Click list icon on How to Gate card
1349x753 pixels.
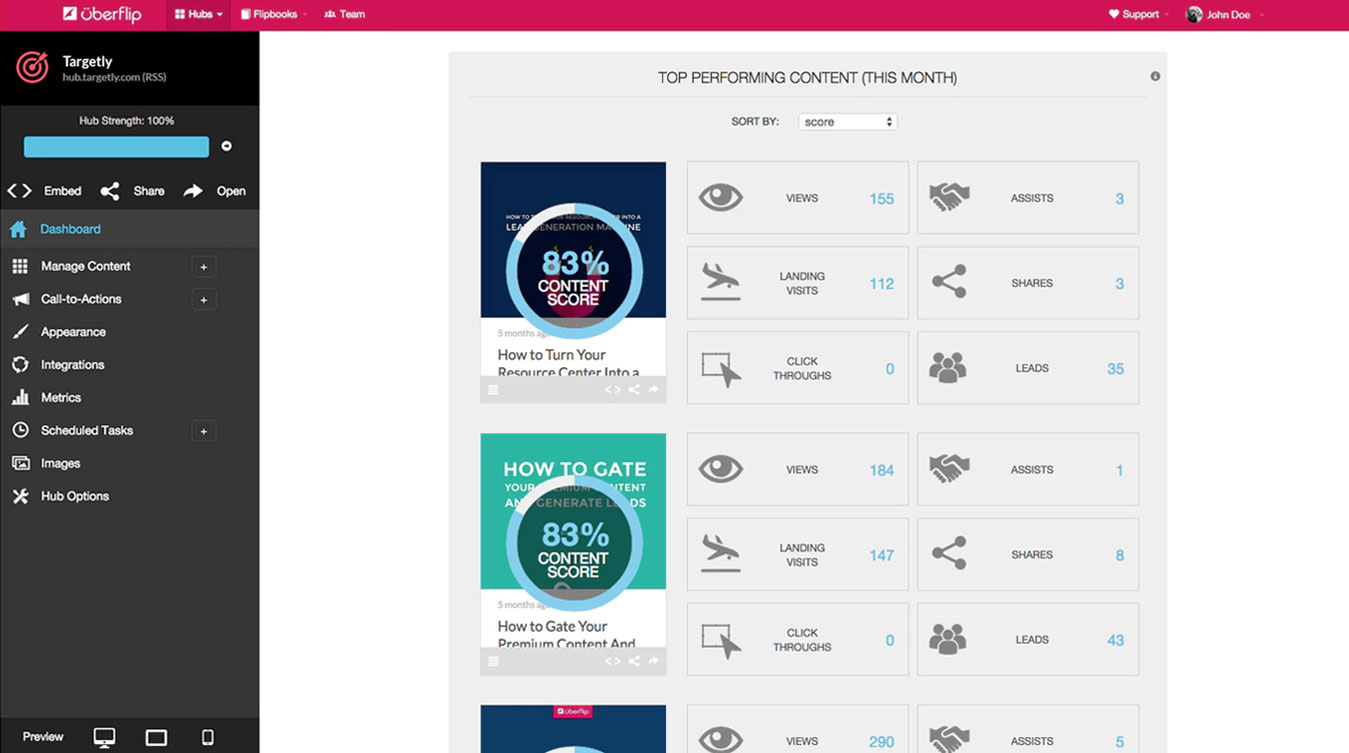(493, 661)
